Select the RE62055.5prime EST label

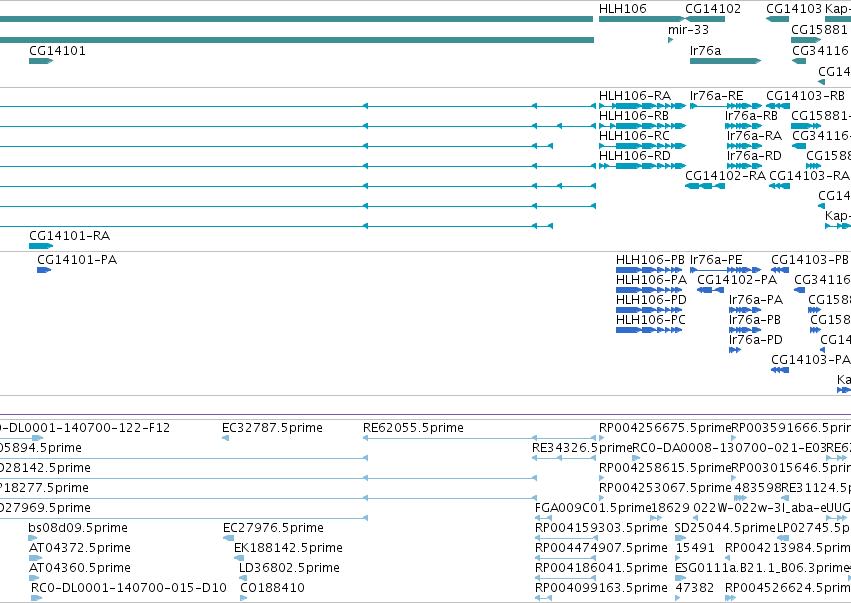pyautogui.click(x=414, y=428)
